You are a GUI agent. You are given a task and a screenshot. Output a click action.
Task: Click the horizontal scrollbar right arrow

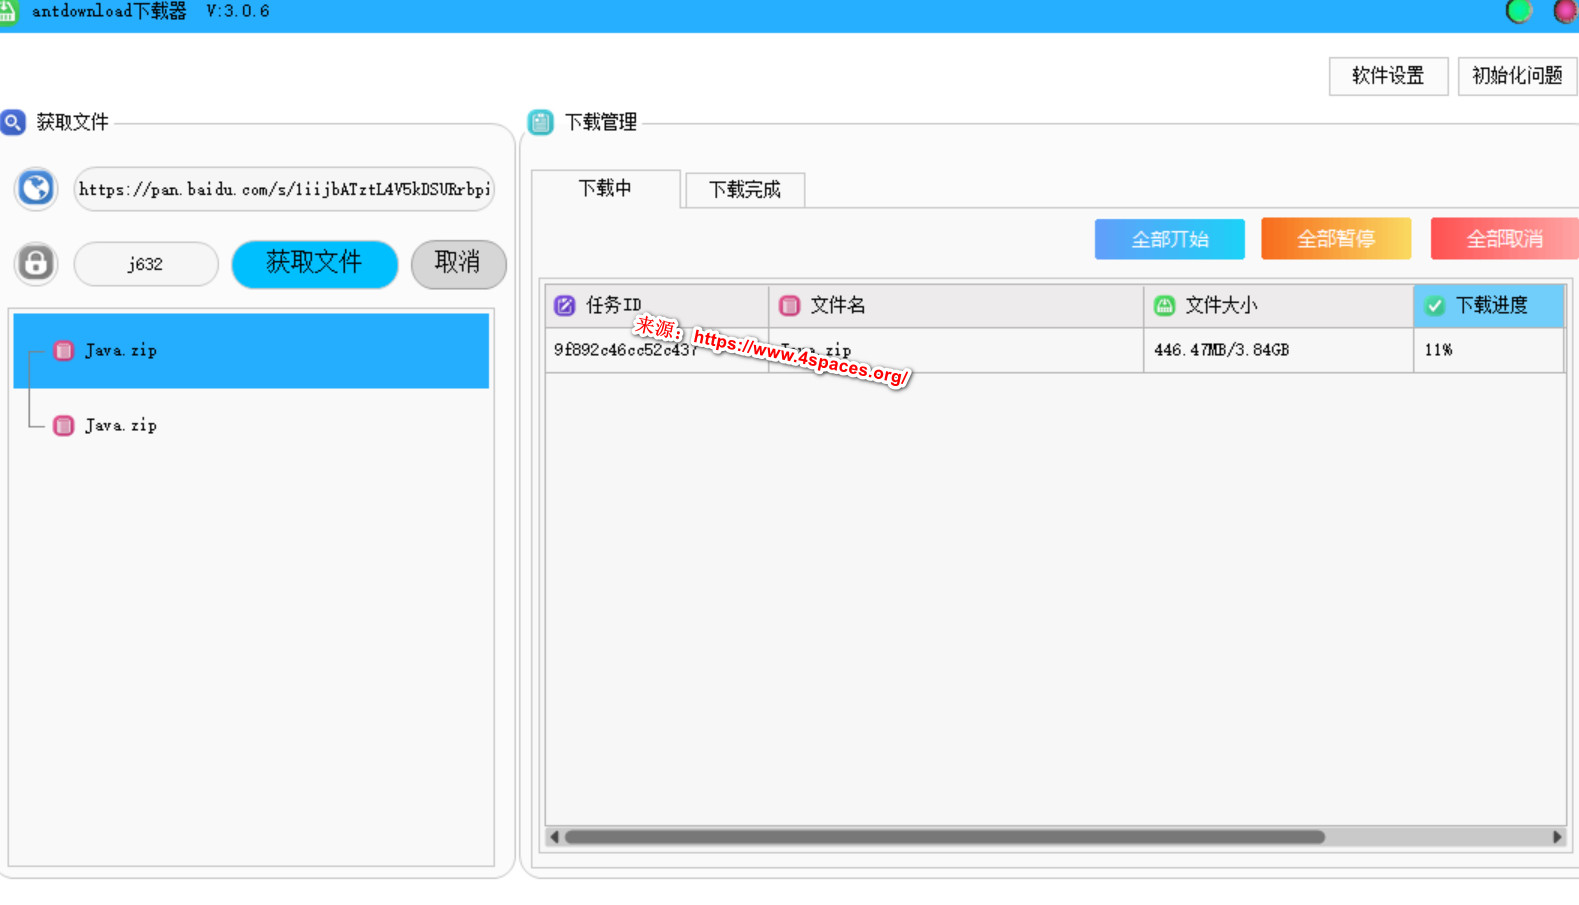pyautogui.click(x=1556, y=837)
